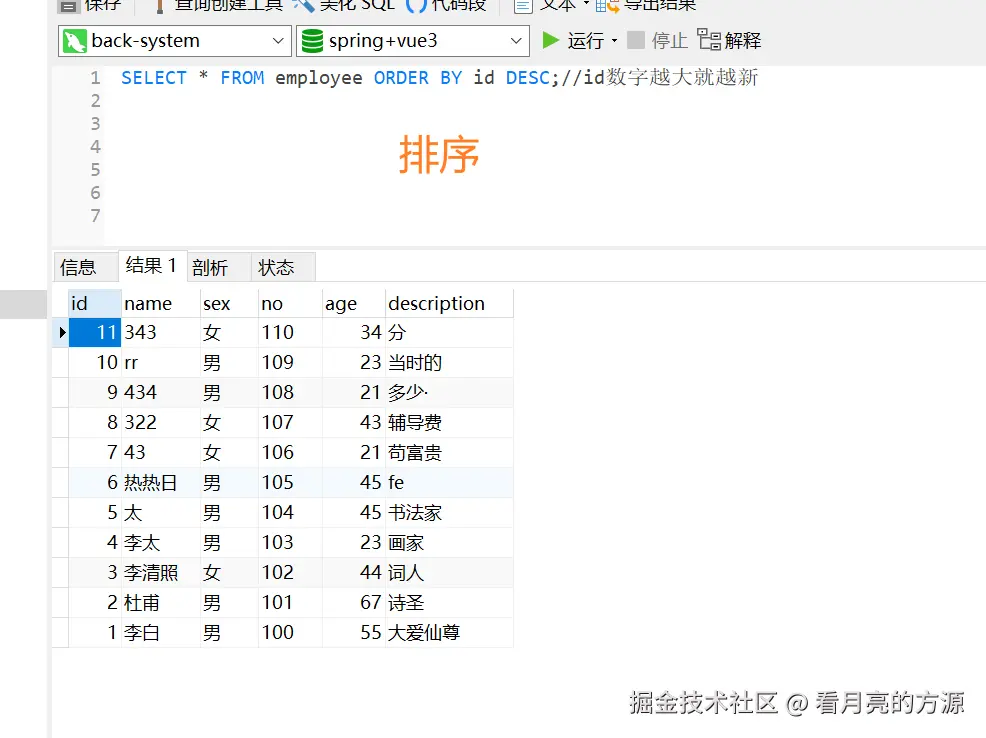The height and width of the screenshot is (738, 986).
Task: Click the Stop query button
Action: [x=657, y=40]
